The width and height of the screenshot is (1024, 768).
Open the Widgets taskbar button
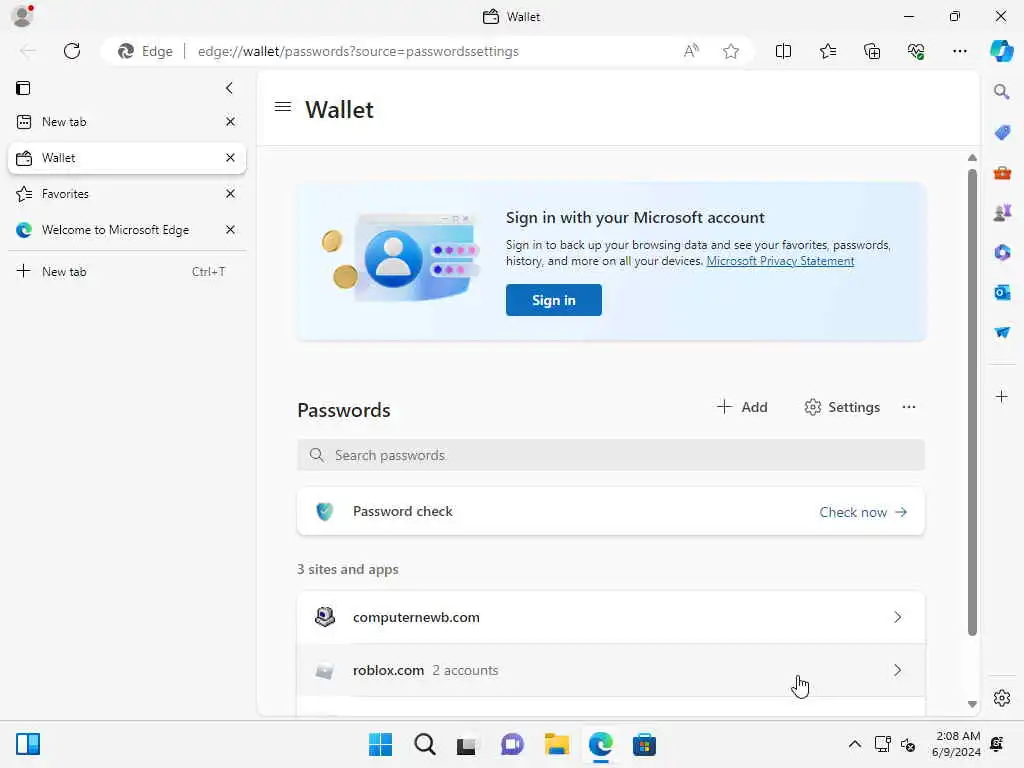pos(28,744)
